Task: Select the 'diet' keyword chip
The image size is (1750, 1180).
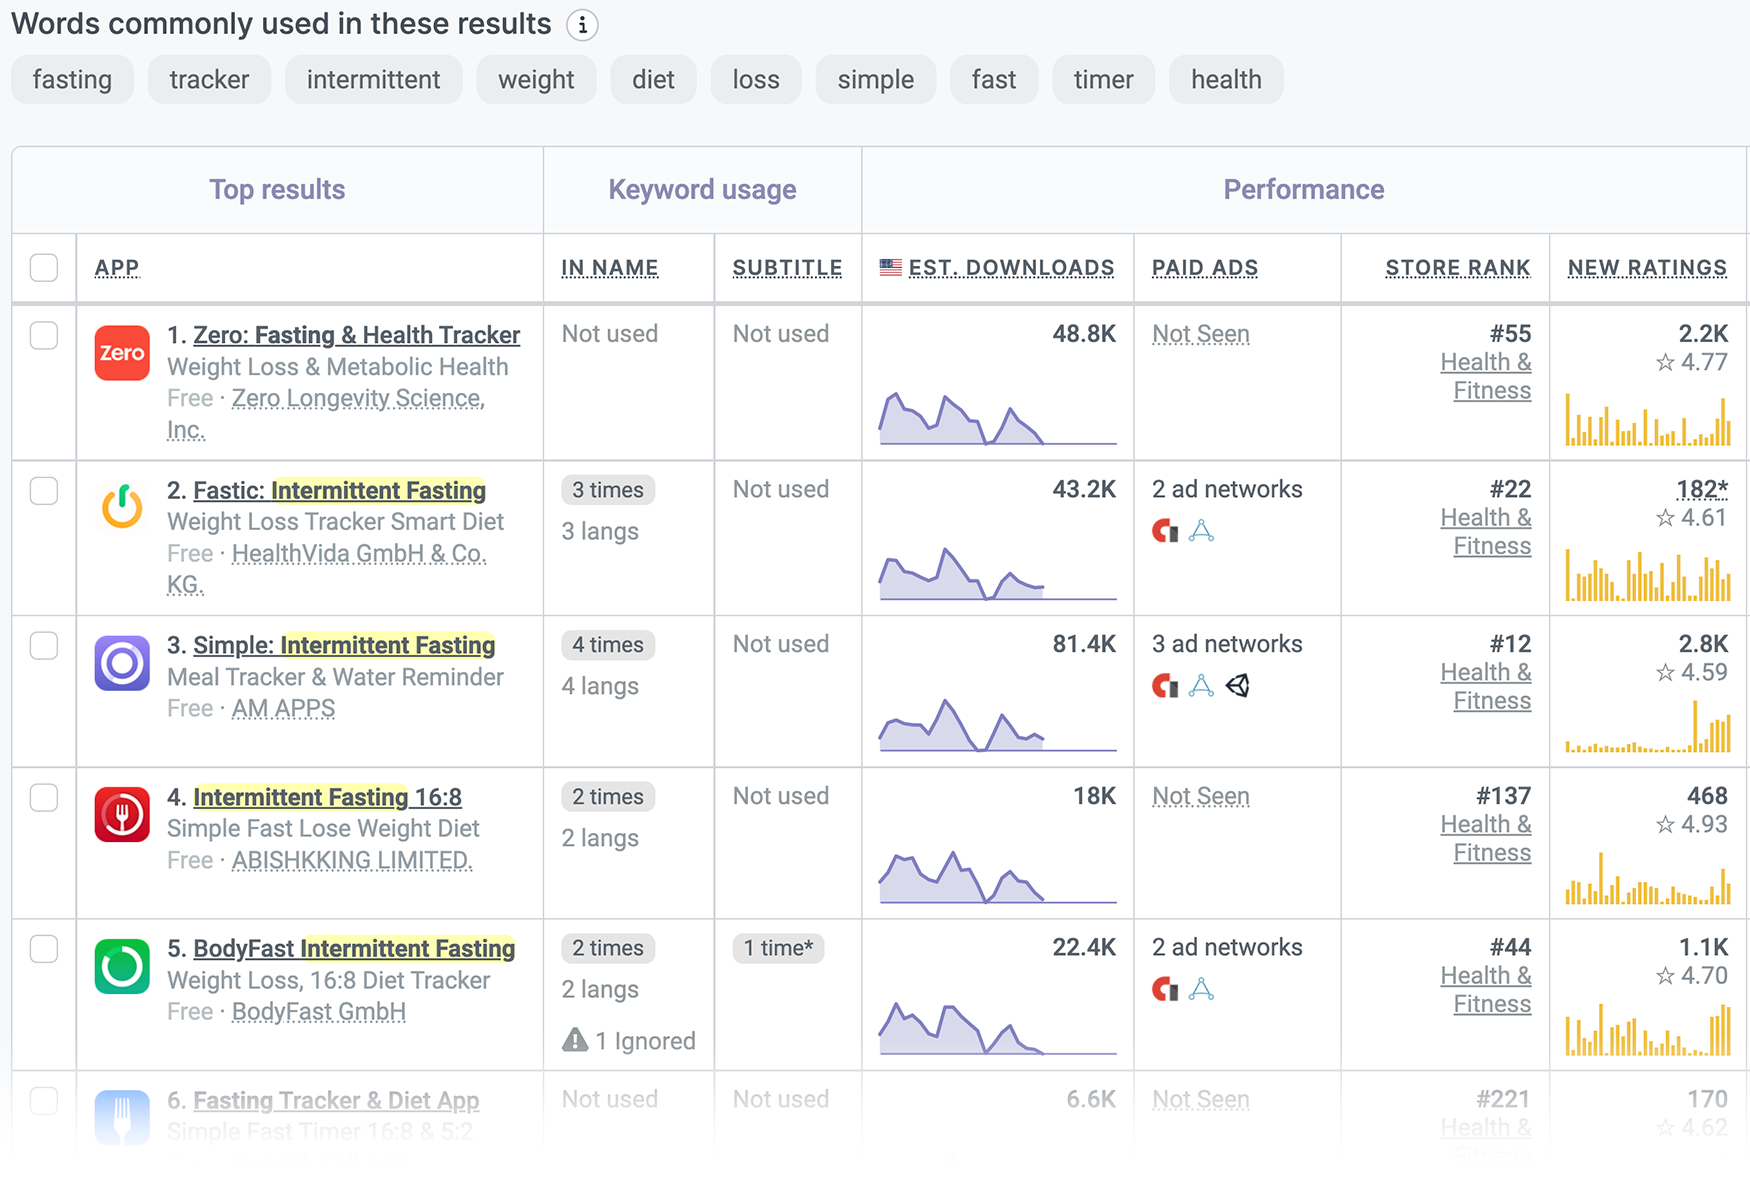Action: pyautogui.click(x=653, y=80)
